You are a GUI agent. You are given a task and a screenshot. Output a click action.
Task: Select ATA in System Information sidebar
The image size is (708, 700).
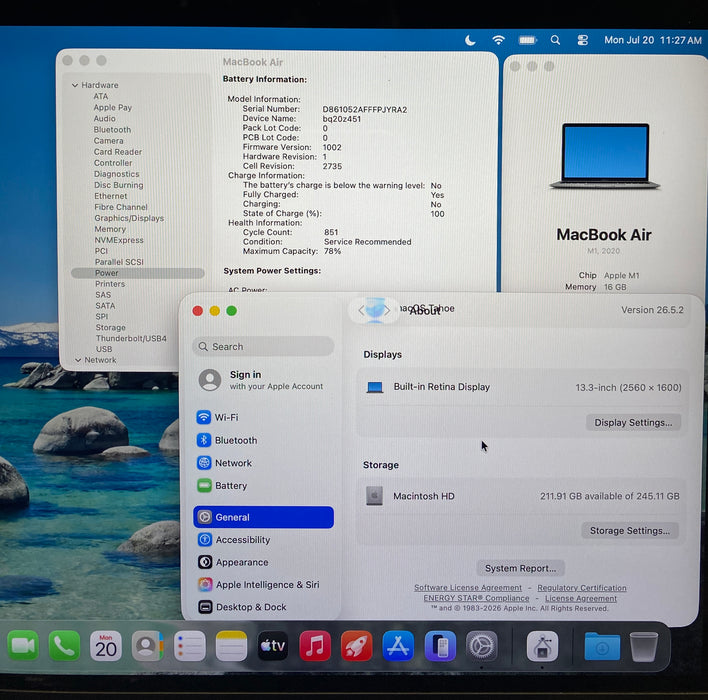(x=101, y=96)
